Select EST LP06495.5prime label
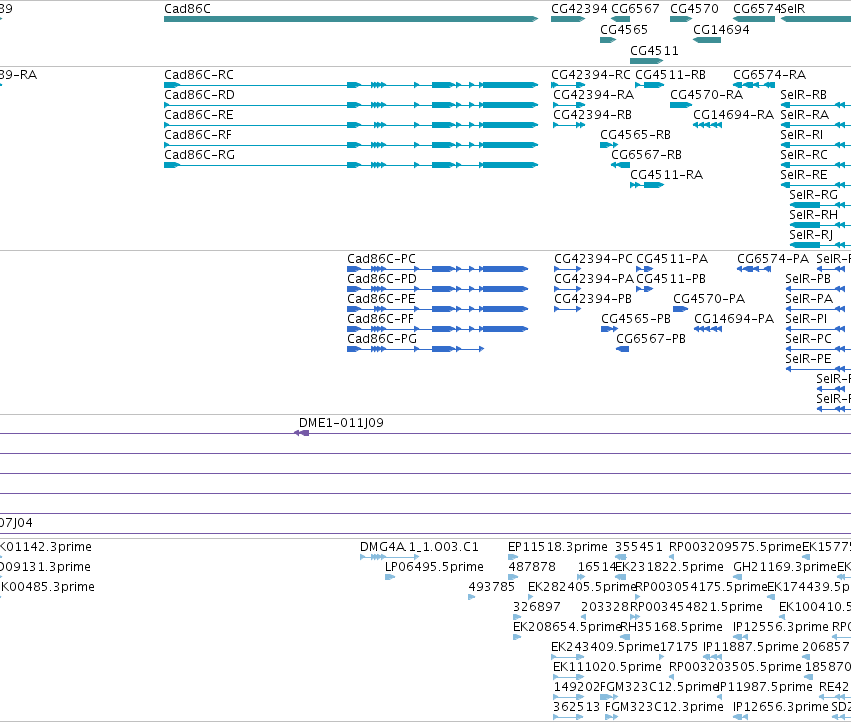The height and width of the screenshot is (722, 851). 434,567
